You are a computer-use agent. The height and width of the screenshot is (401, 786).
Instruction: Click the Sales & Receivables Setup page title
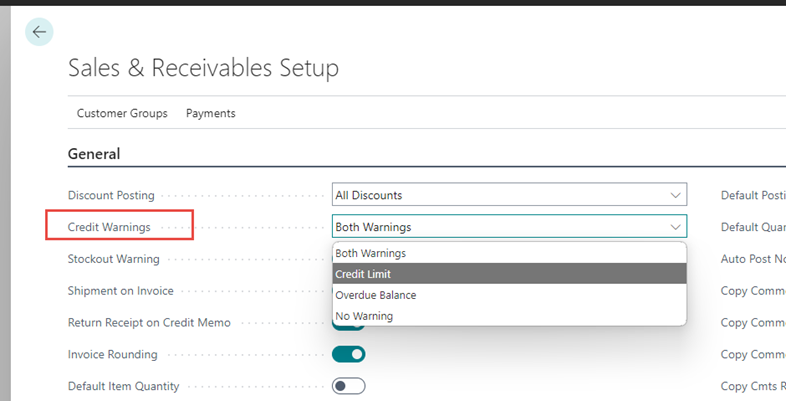[x=203, y=68]
